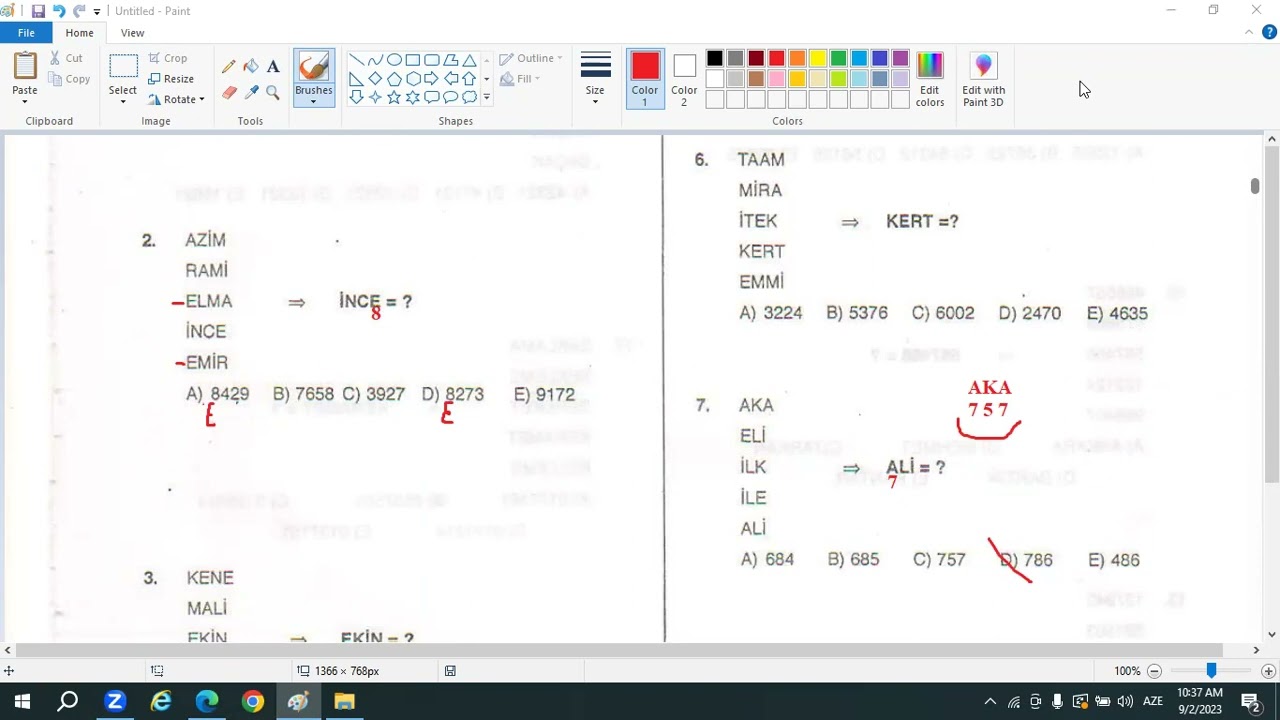This screenshot has width=1280, height=720.
Task: Click the horizontal scrollbar track
Action: pyautogui.click(x=632, y=650)
